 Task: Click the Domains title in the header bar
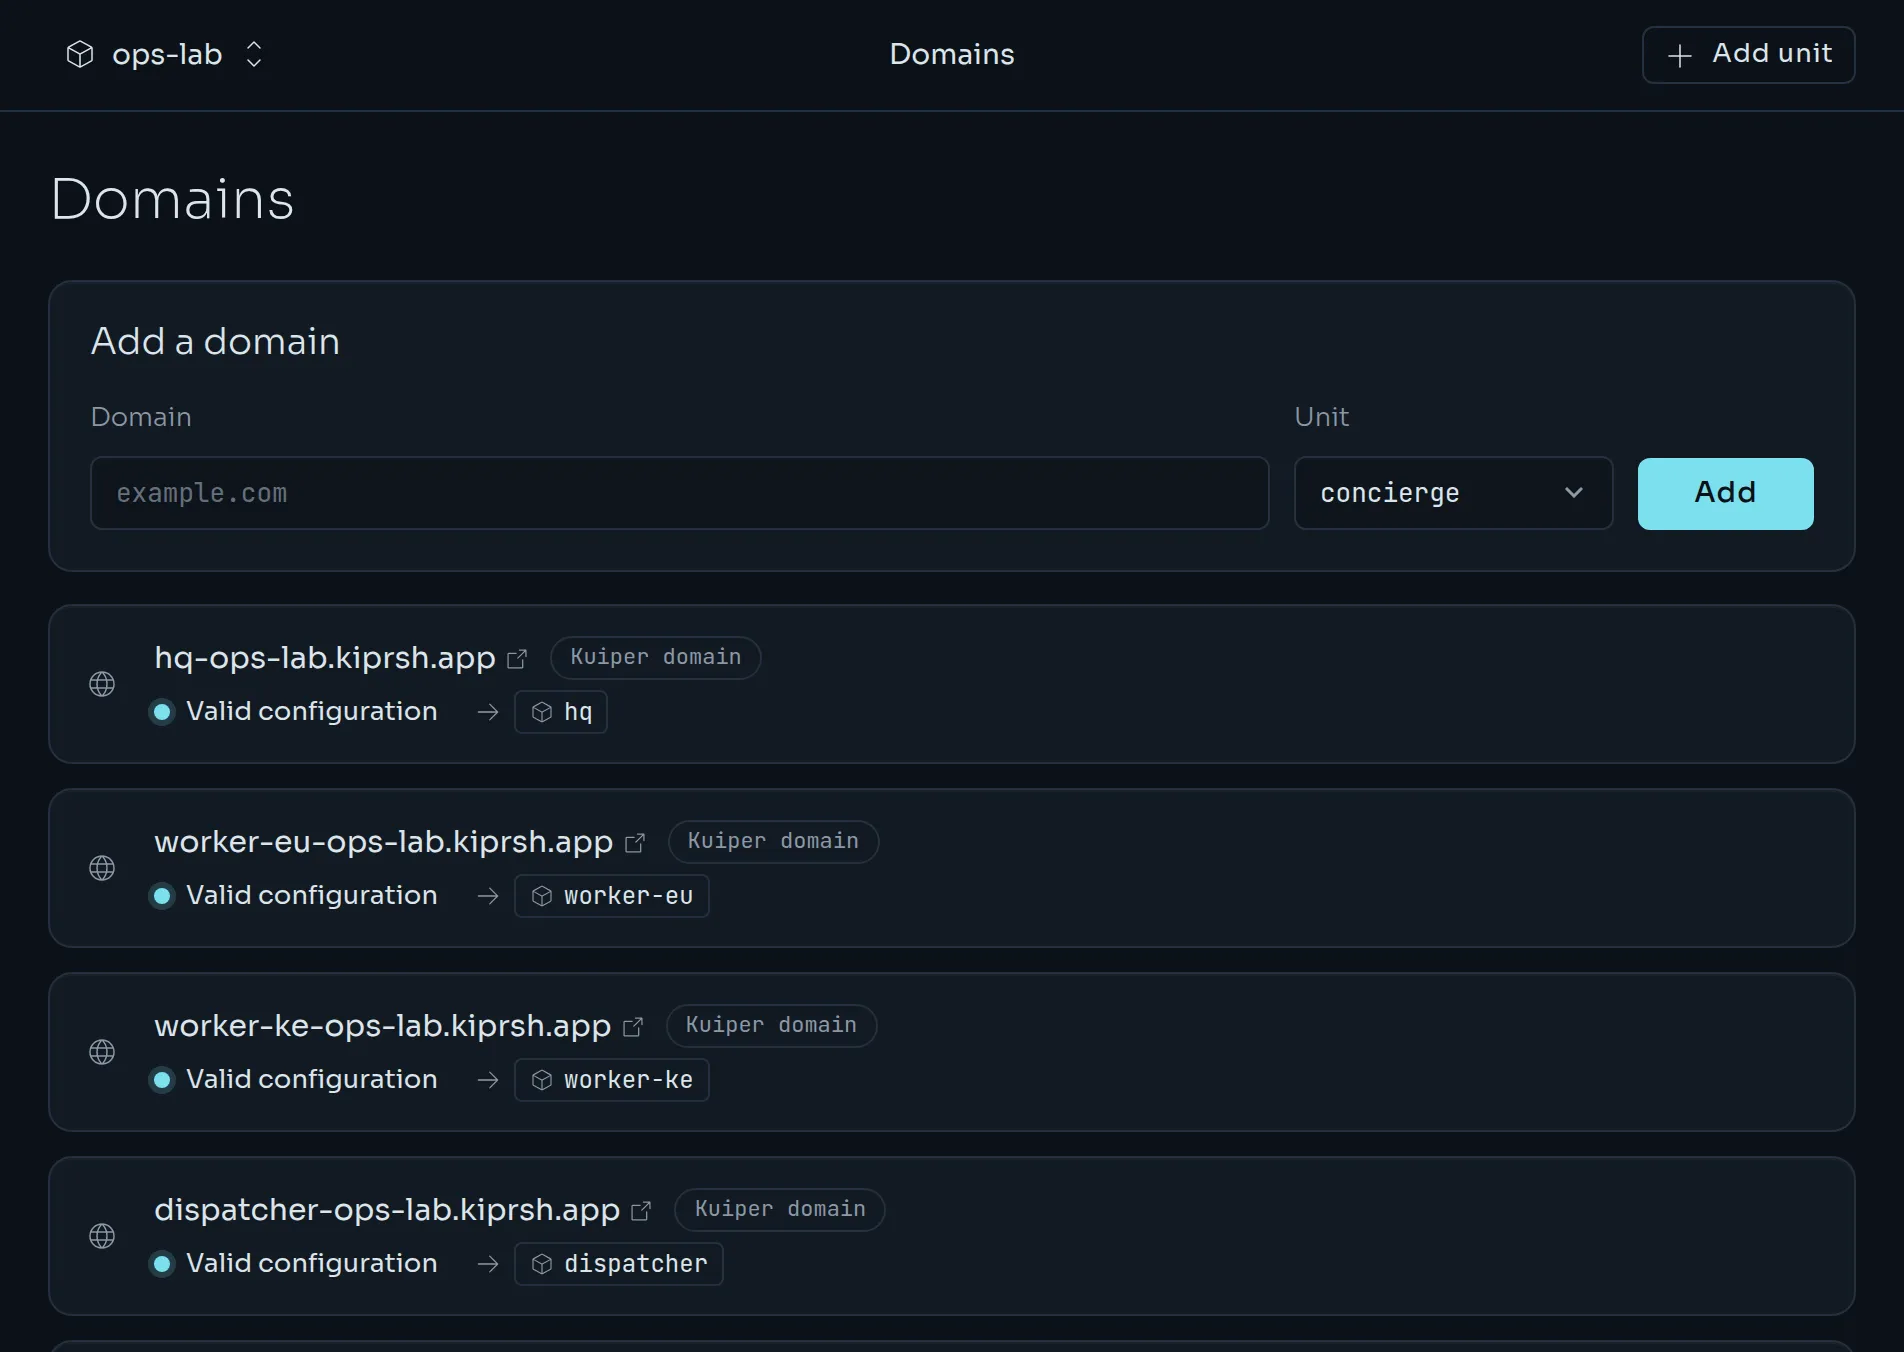coord(952,54)
